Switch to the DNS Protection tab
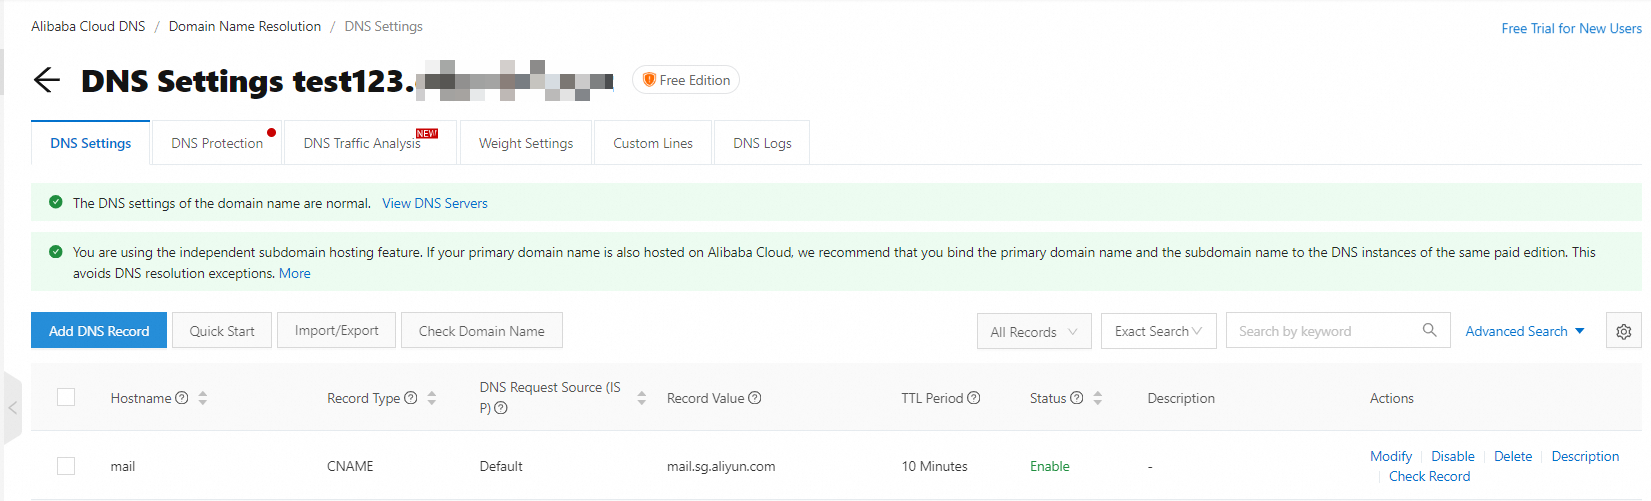1651x501 pixels. click(217, 143)
